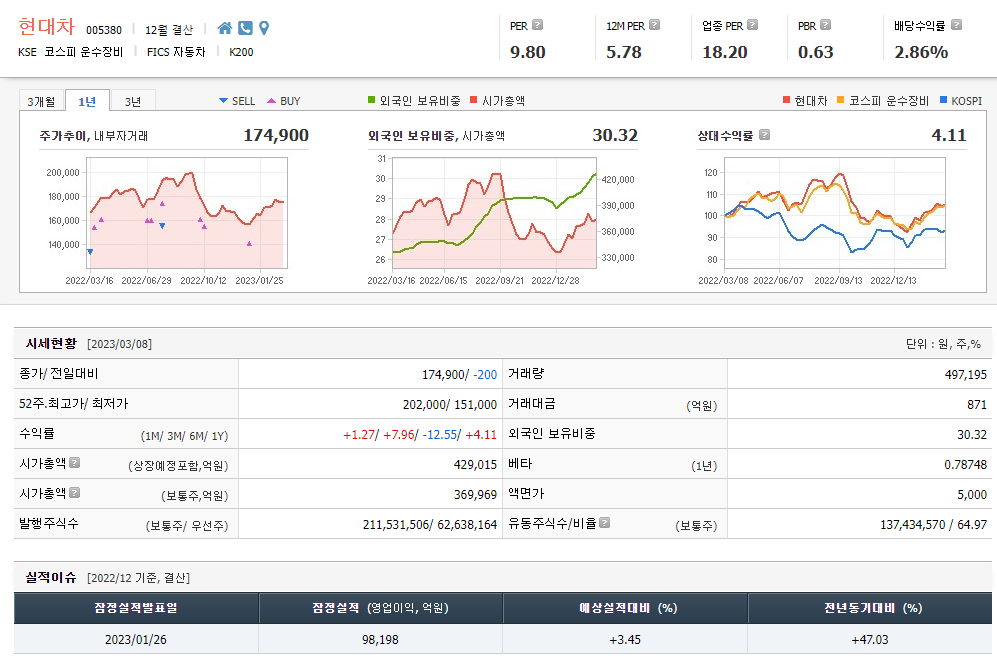Click the 종가/ 전일대비 row label

(58, 373)
